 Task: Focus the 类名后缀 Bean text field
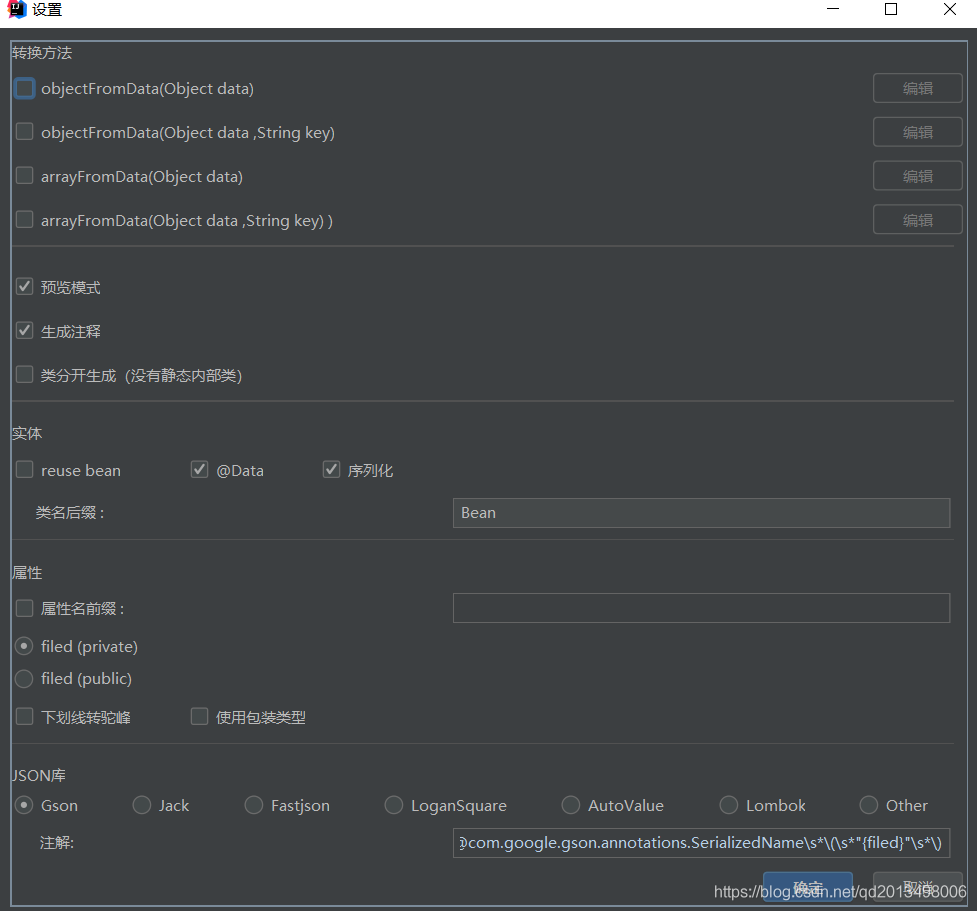coord(702,513)
